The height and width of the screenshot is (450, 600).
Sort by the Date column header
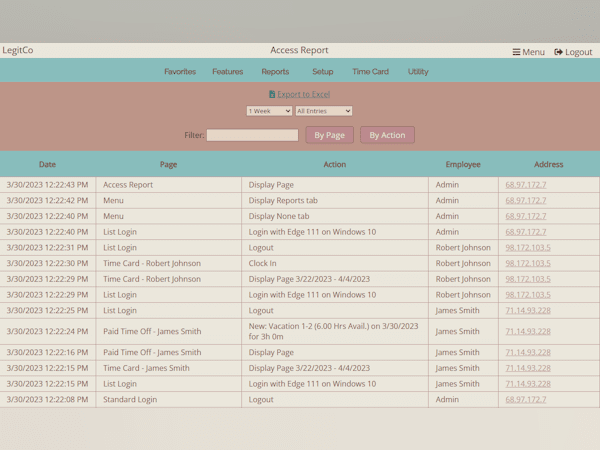point(47,165)
